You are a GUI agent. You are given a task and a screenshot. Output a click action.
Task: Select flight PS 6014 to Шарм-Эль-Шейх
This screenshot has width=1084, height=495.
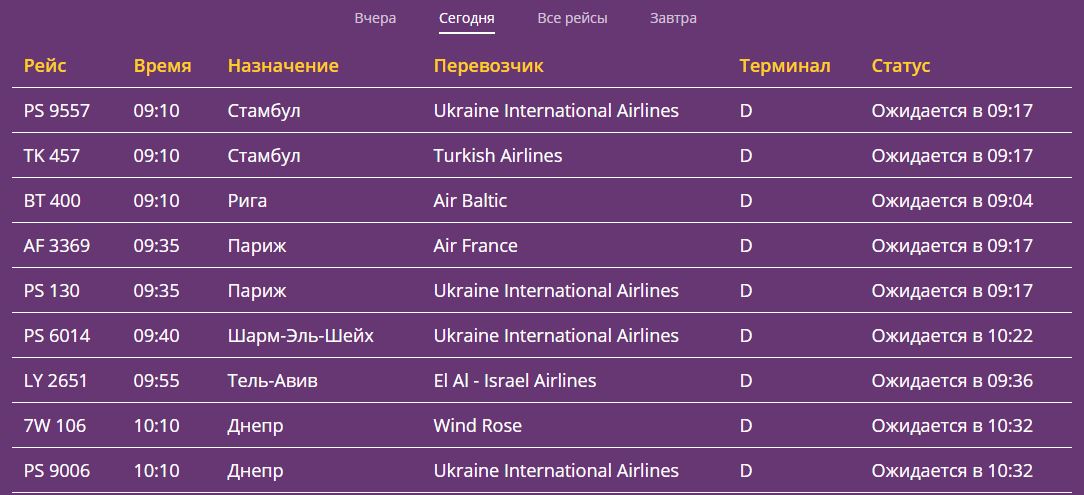pyautogui.click(x=57, y=336)
